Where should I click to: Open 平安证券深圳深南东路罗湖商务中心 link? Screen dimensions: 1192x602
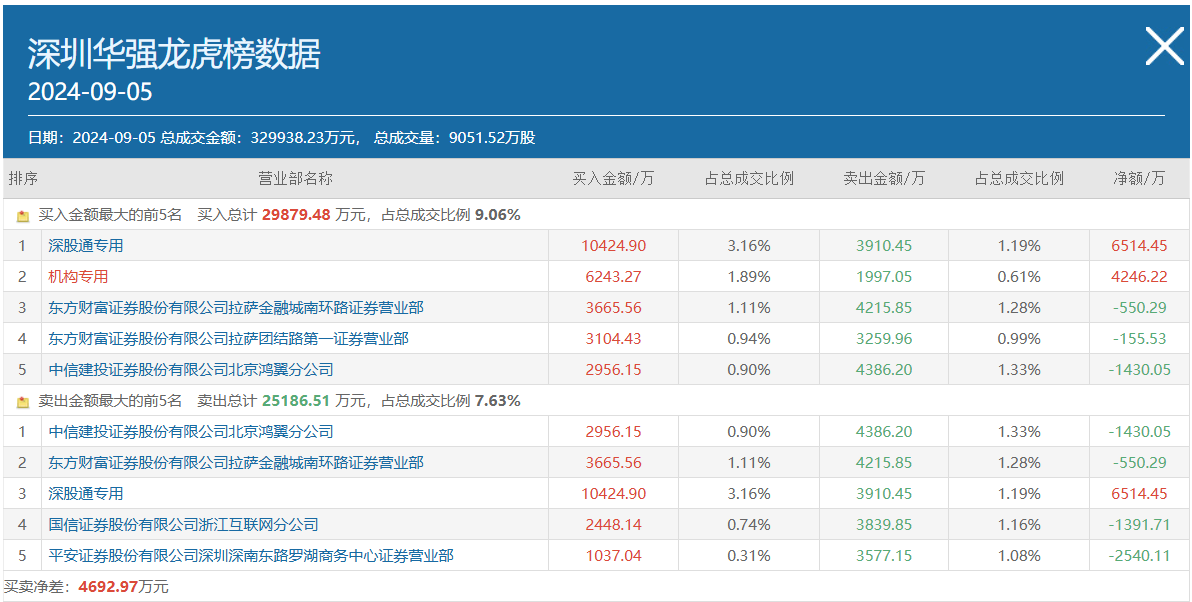[x=251, y=555]
